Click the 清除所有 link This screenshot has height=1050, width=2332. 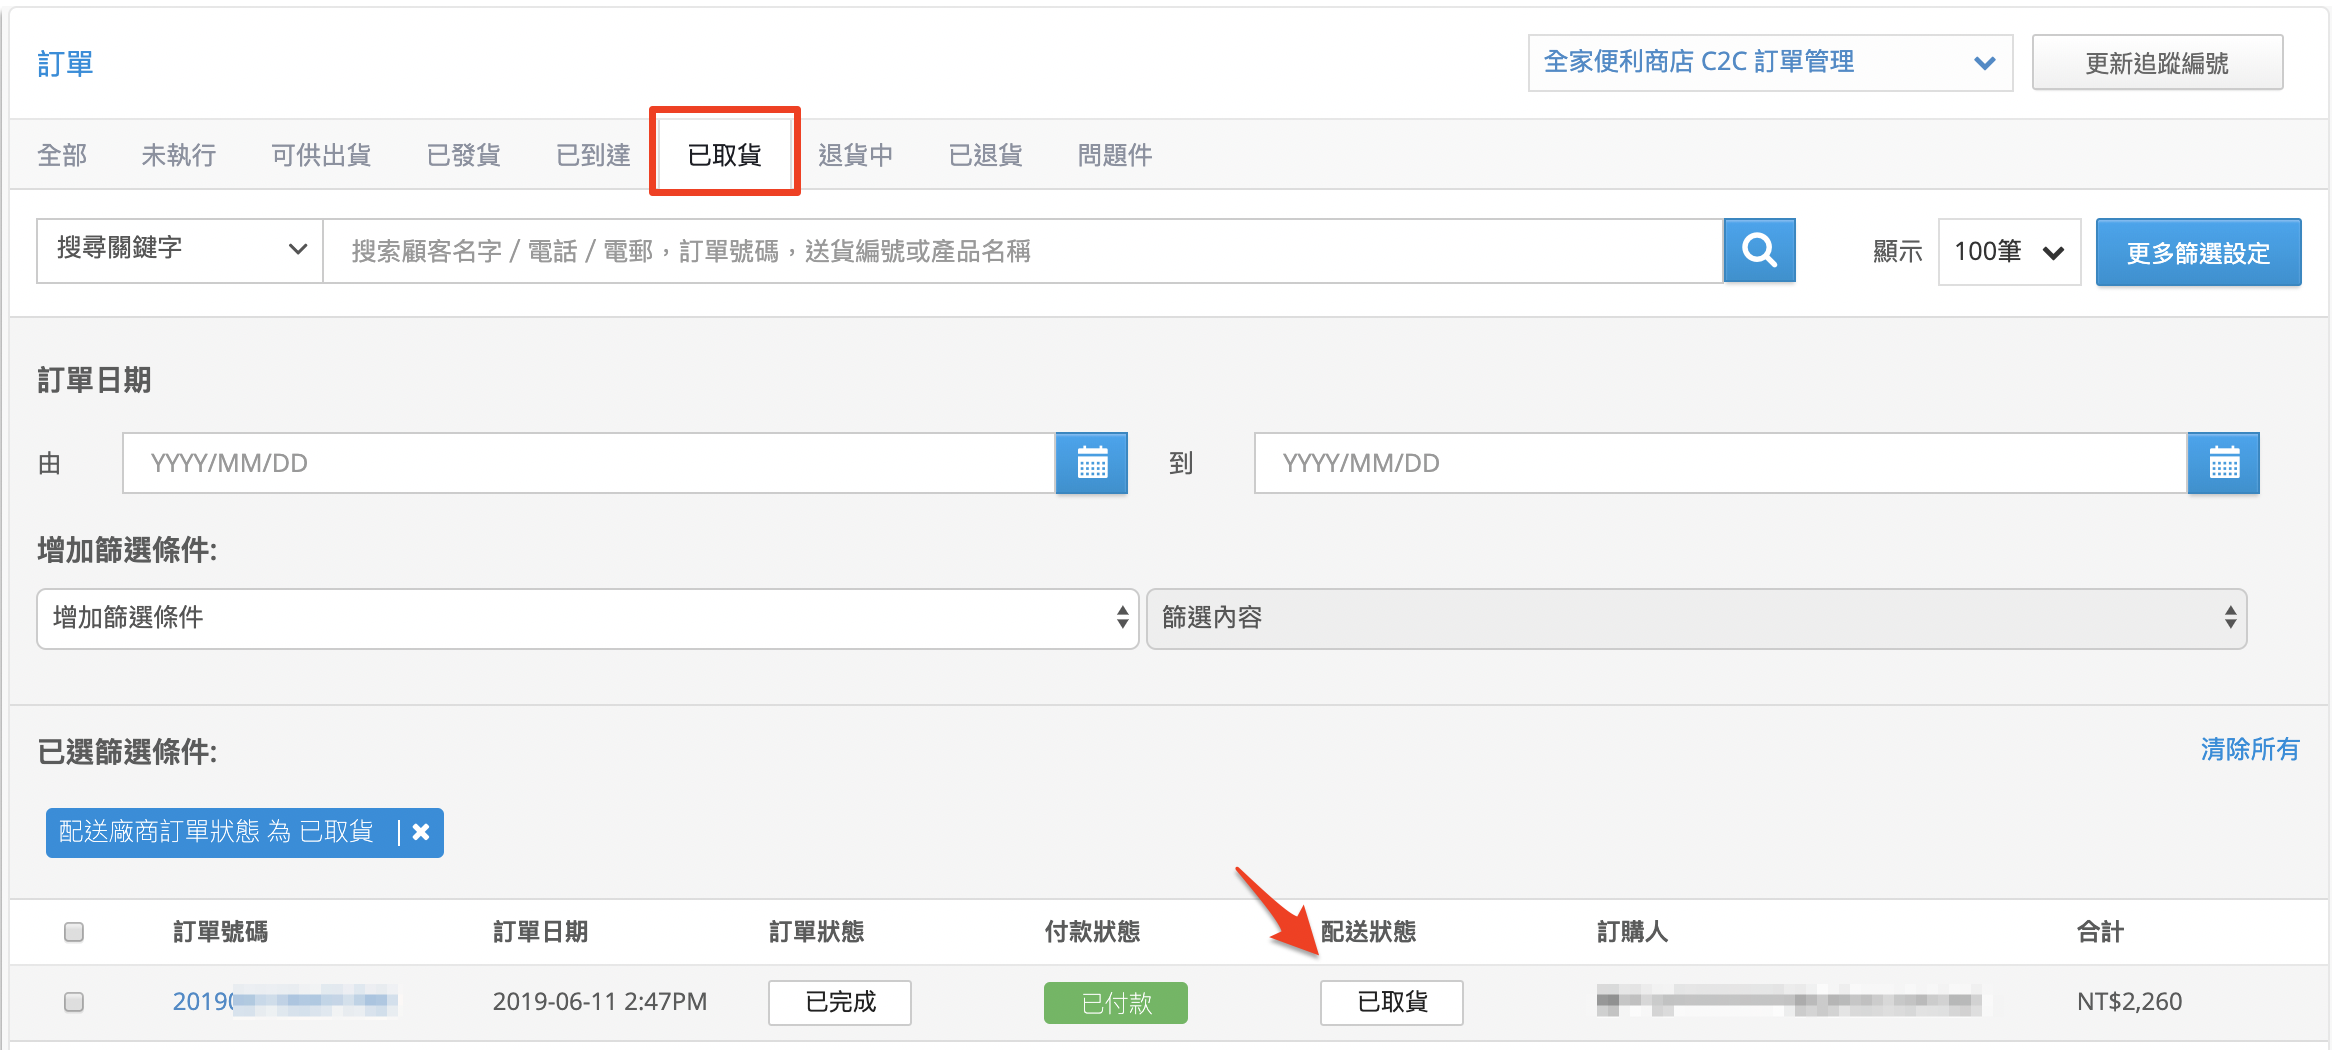click(2250, 749)
